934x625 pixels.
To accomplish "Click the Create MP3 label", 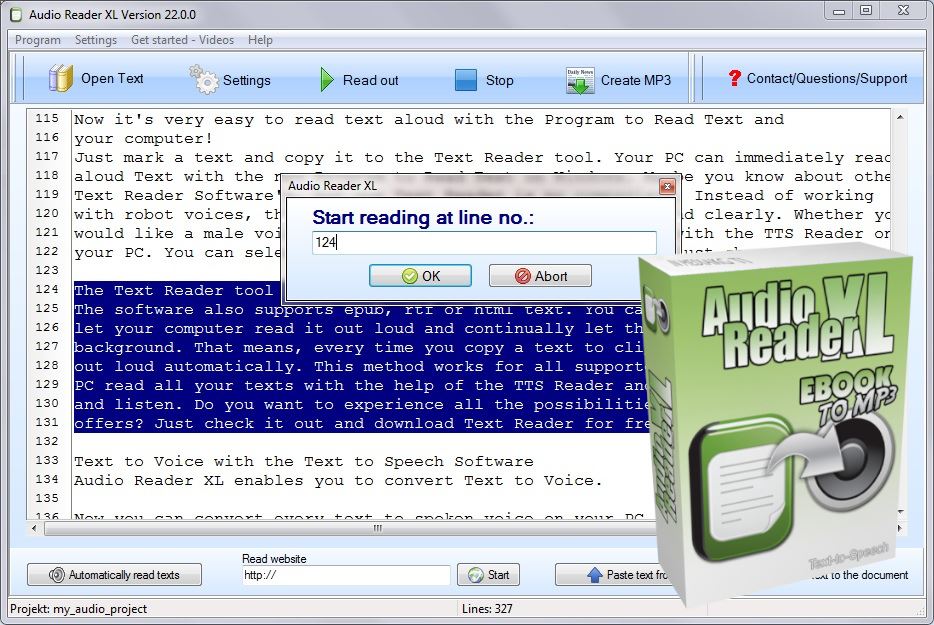I will coord(636,80).
